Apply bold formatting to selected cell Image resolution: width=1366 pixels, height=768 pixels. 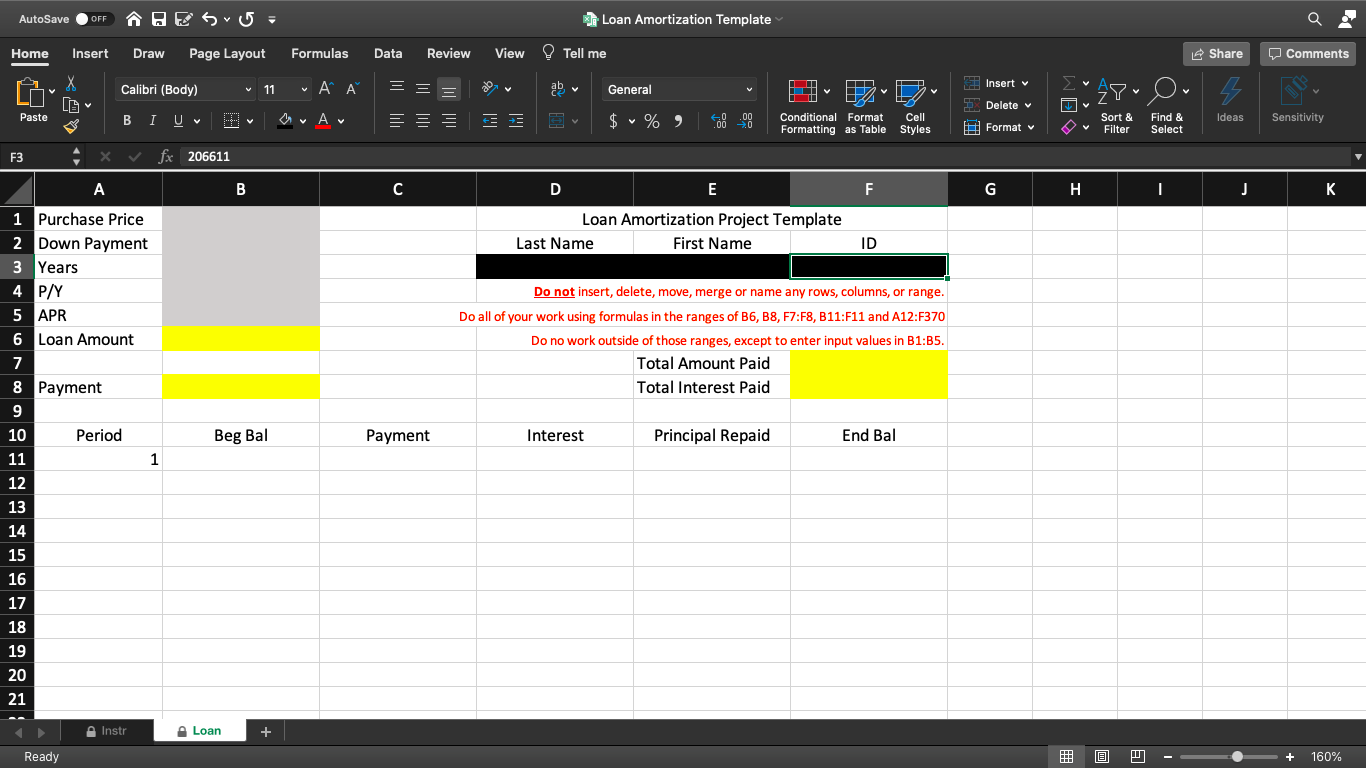tap(126, 120)
